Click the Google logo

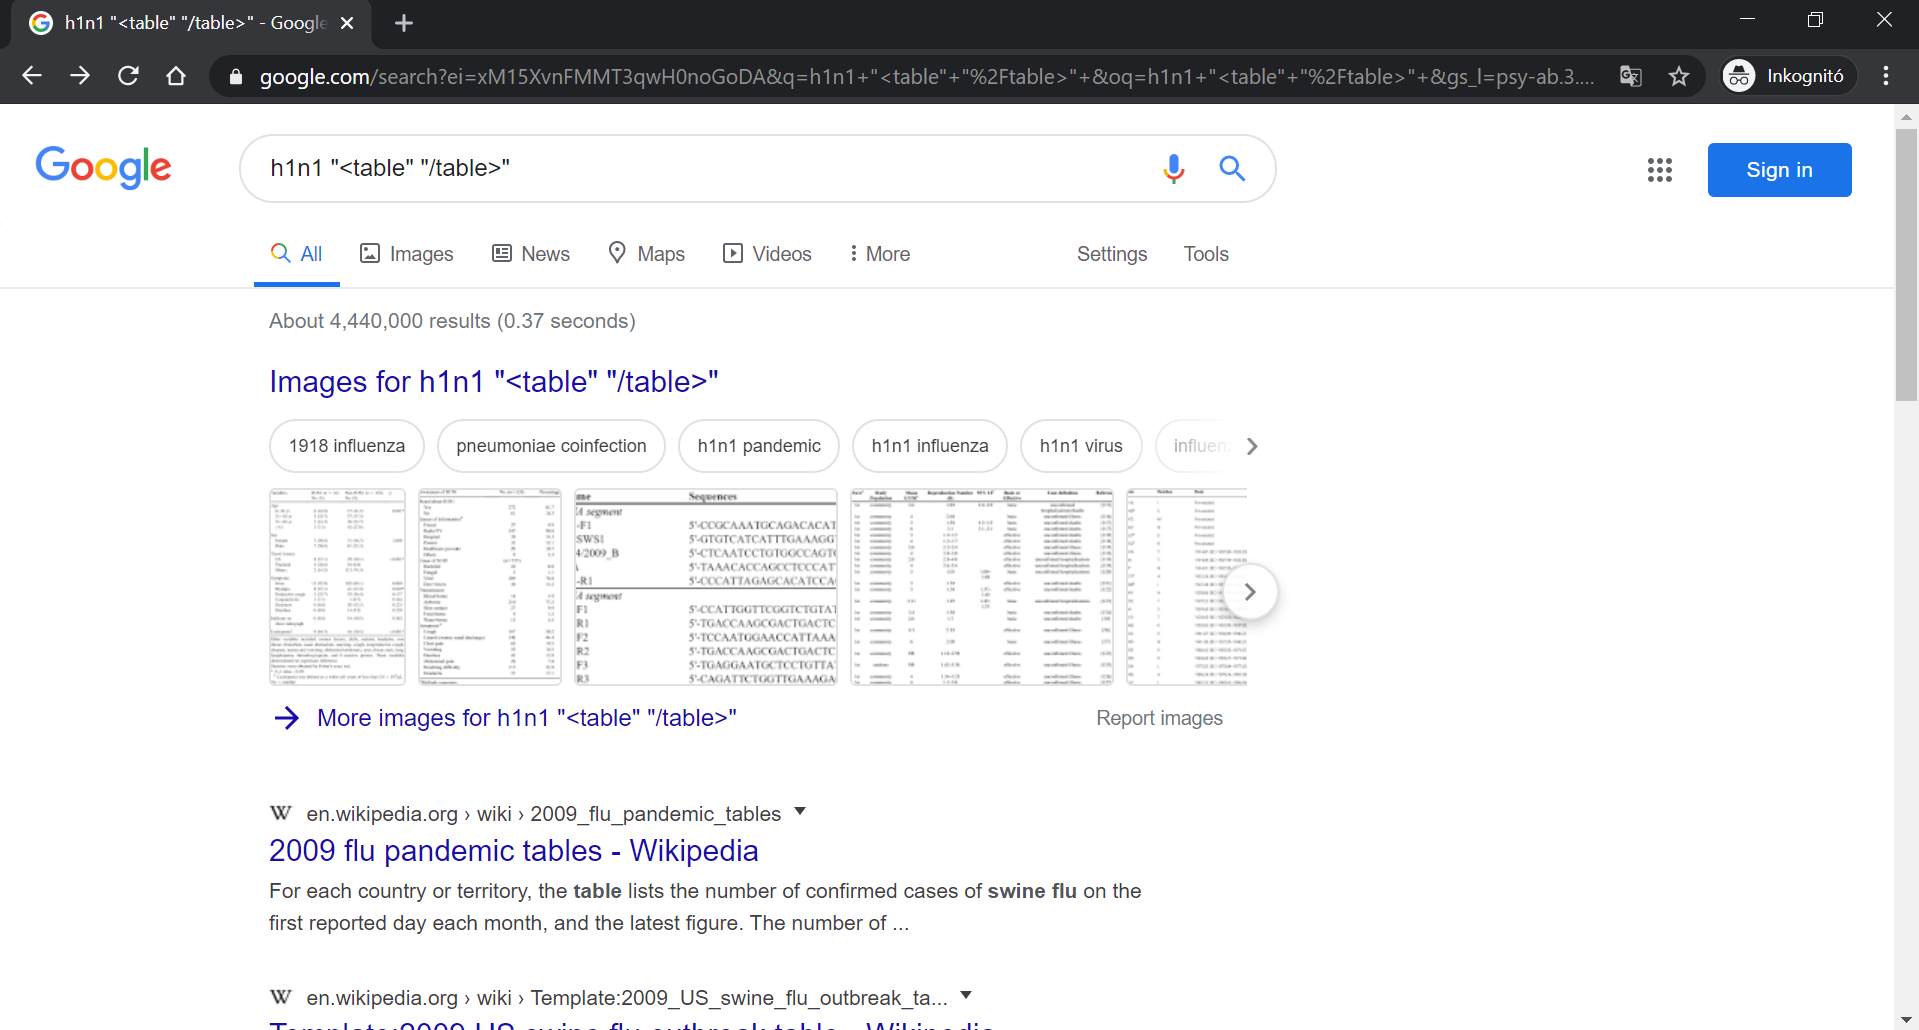pyautogui.click(x=103, y=167)
